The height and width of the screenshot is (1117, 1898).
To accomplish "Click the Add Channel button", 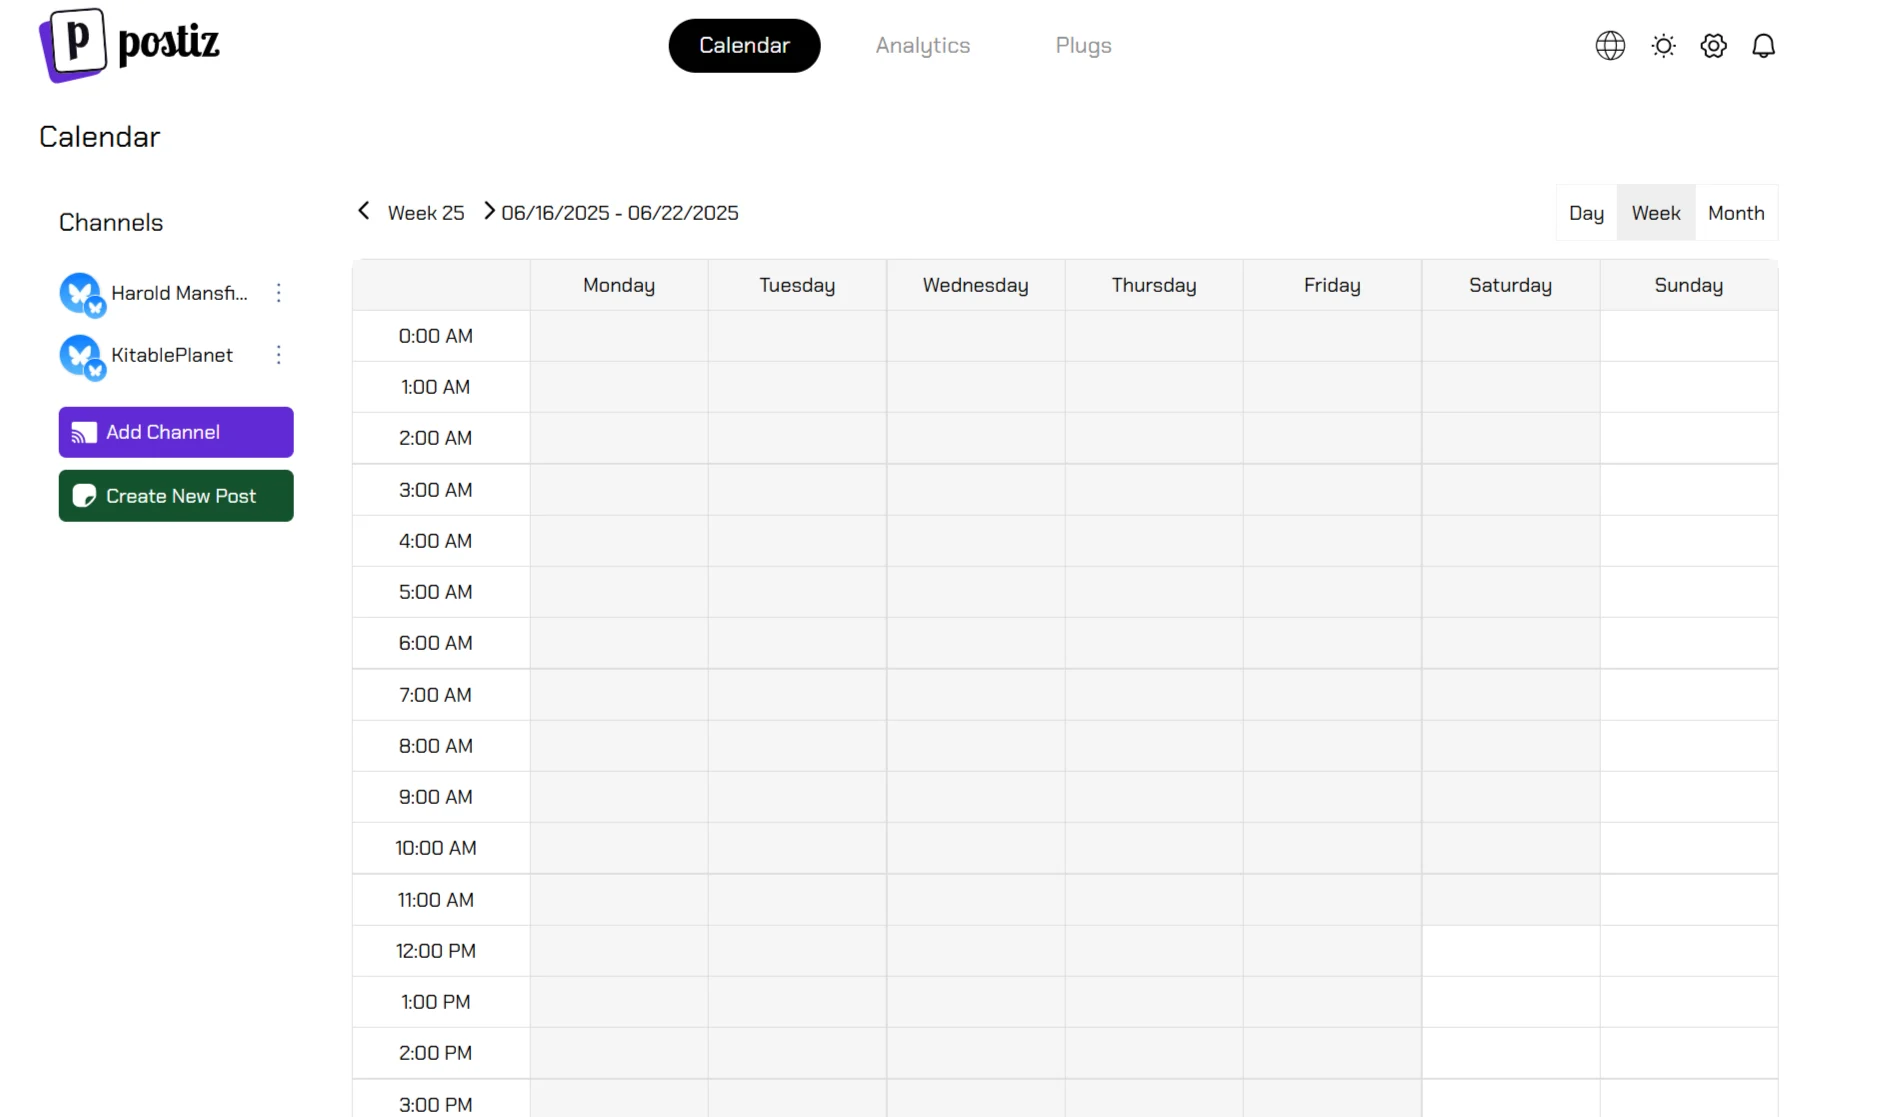I will 176,432.
